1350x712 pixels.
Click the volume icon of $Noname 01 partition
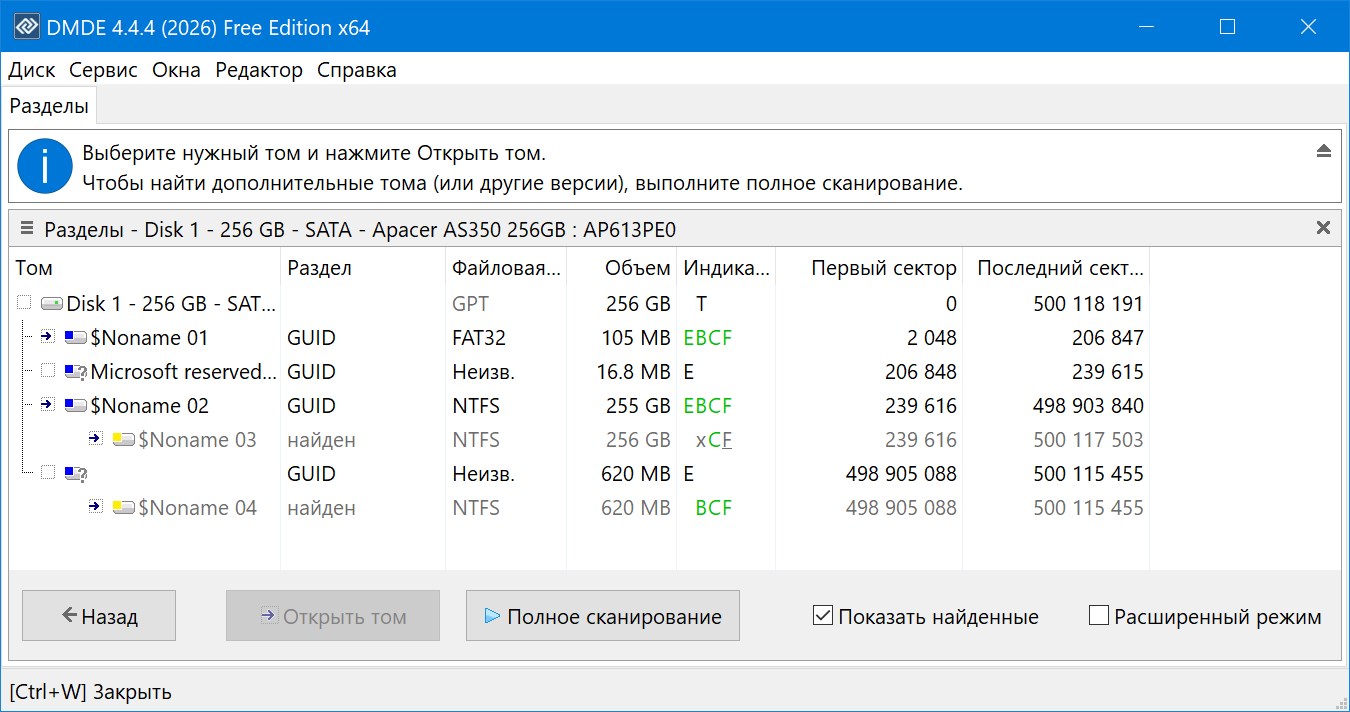(75, 337)
